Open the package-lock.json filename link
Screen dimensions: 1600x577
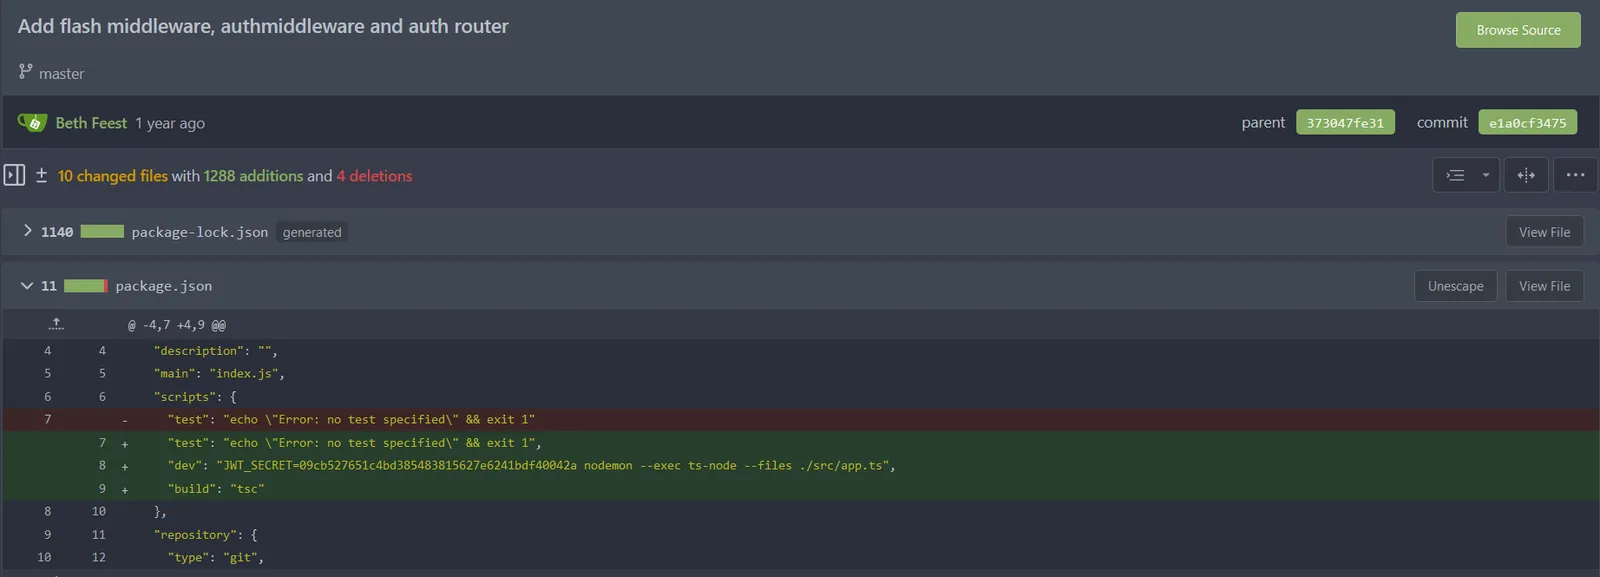pyautogui.click(x=200, y=232)
